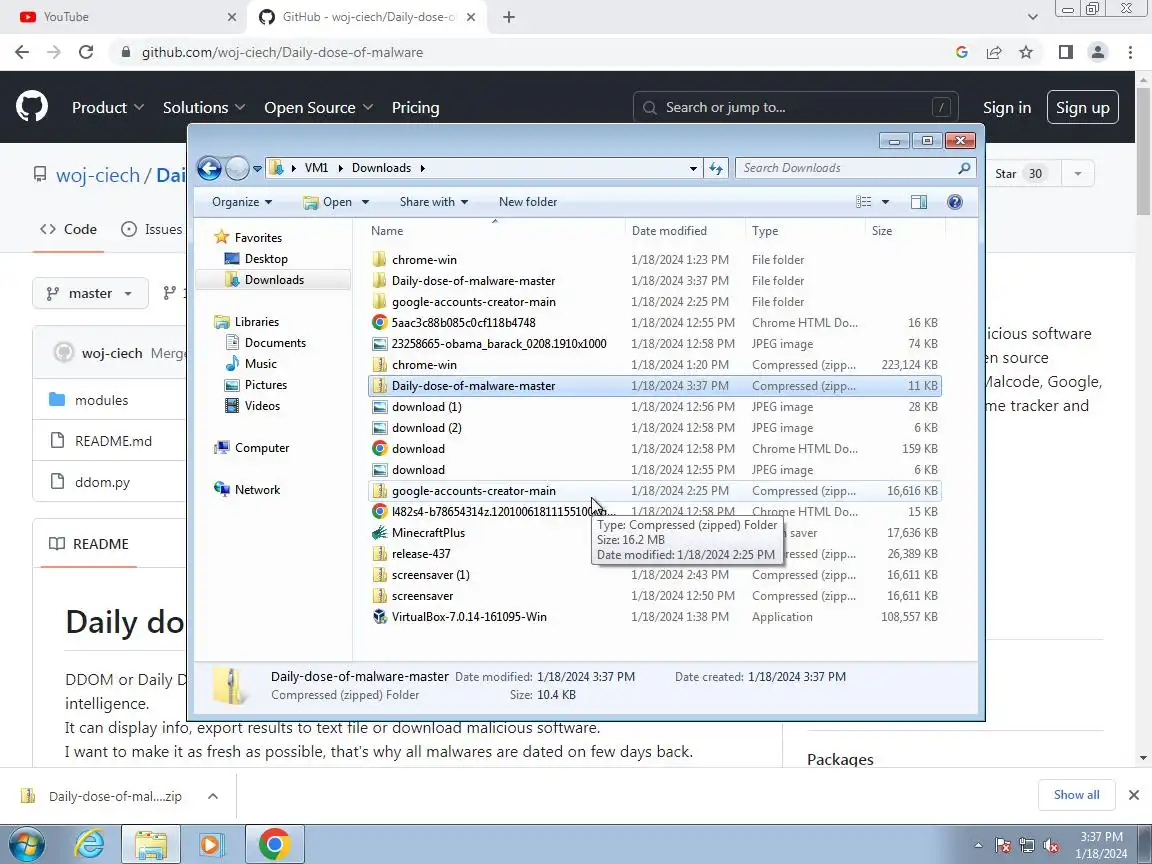Screen dimensions: 1152x864
Task: Click the Chrome address bar URL
Action: point(282,52)
